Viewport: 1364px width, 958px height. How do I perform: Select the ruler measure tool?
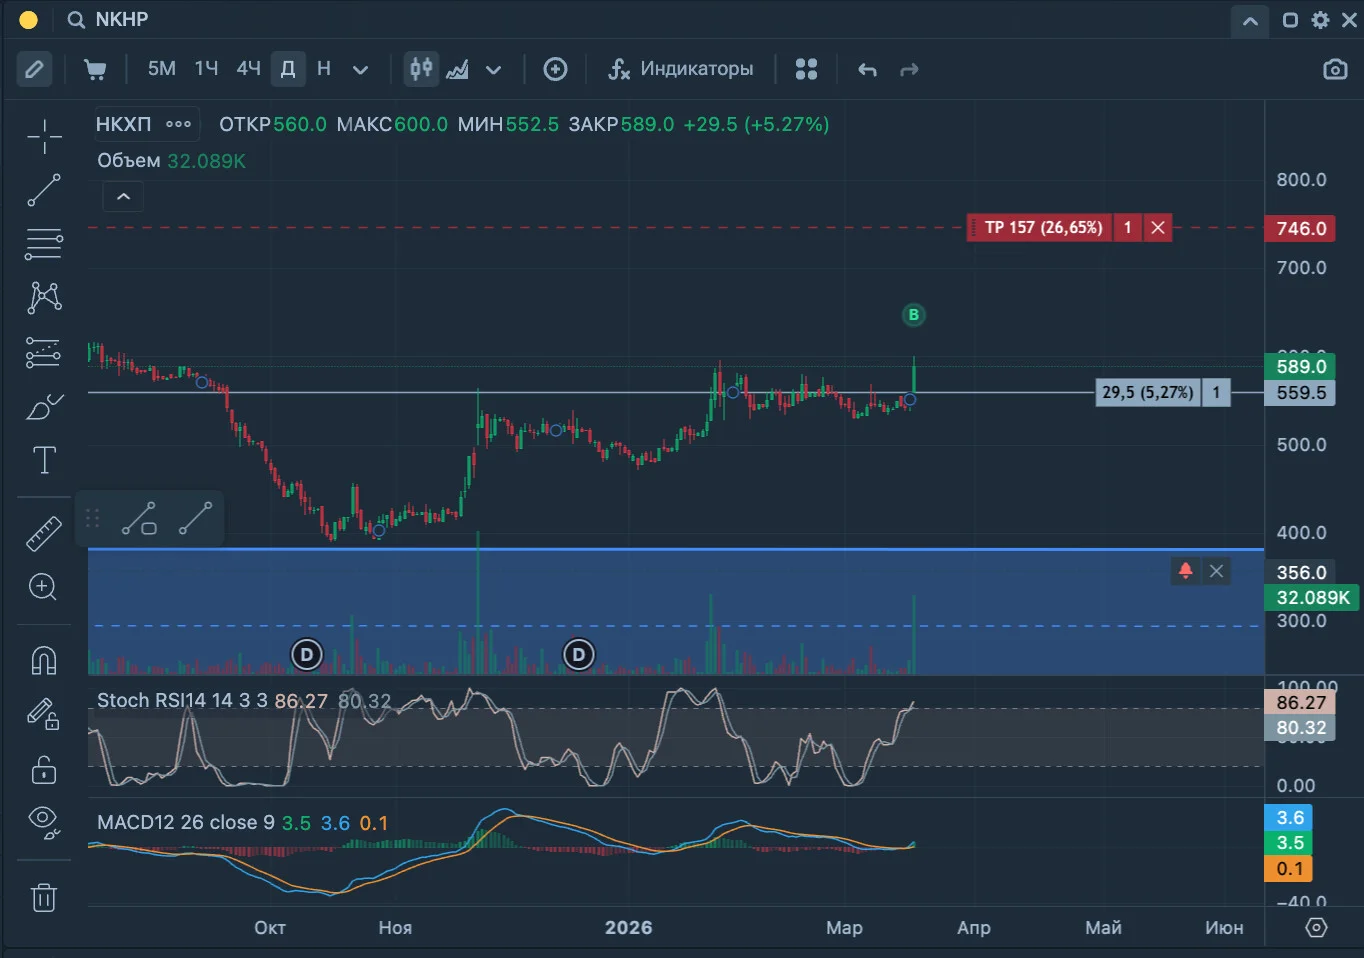44,534
